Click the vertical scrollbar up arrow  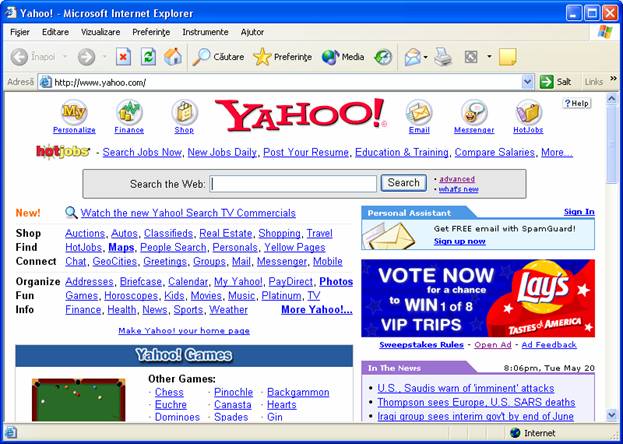pos(612,99)
